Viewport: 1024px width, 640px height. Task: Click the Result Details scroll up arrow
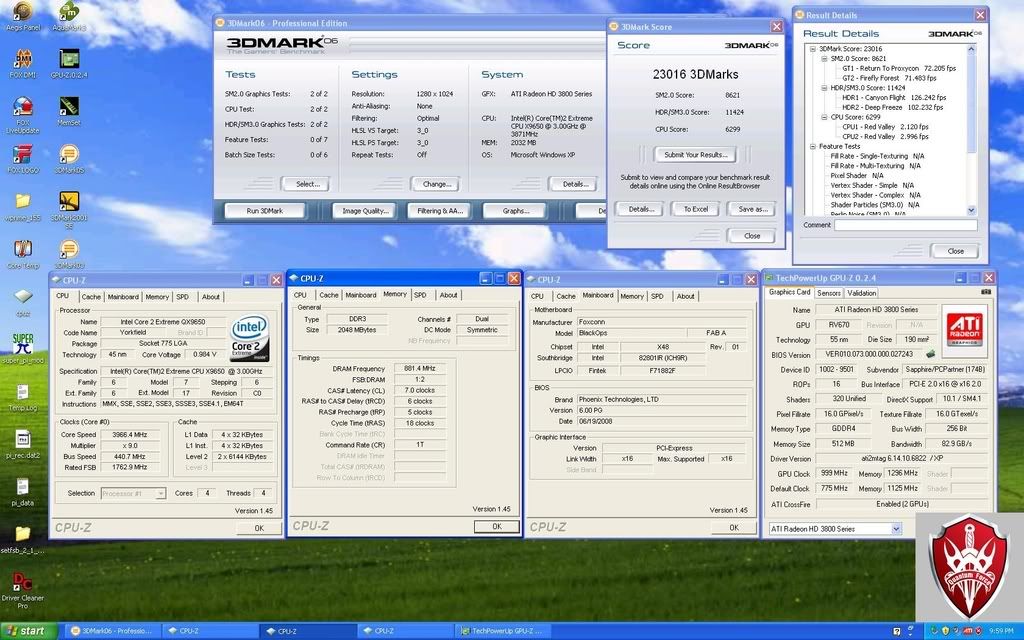pyautogui.click(x=971, y=50)
